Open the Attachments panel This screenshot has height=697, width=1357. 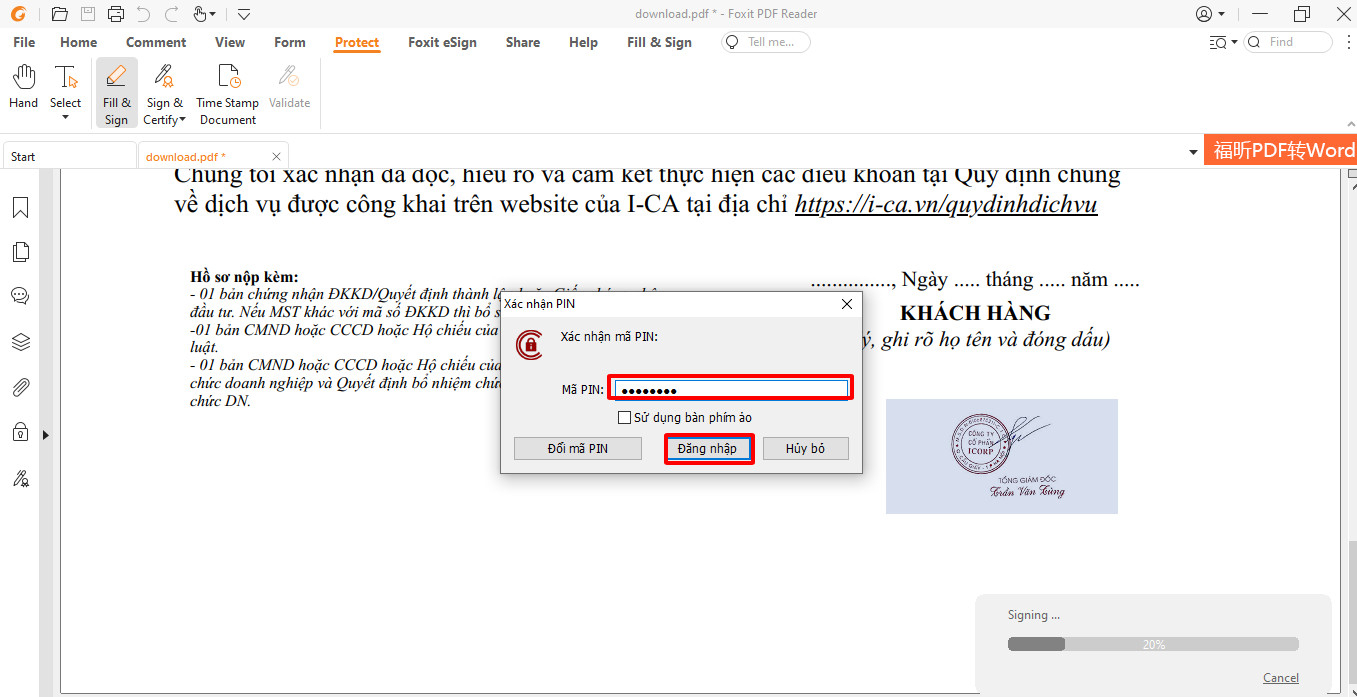[x=21, y=387]
